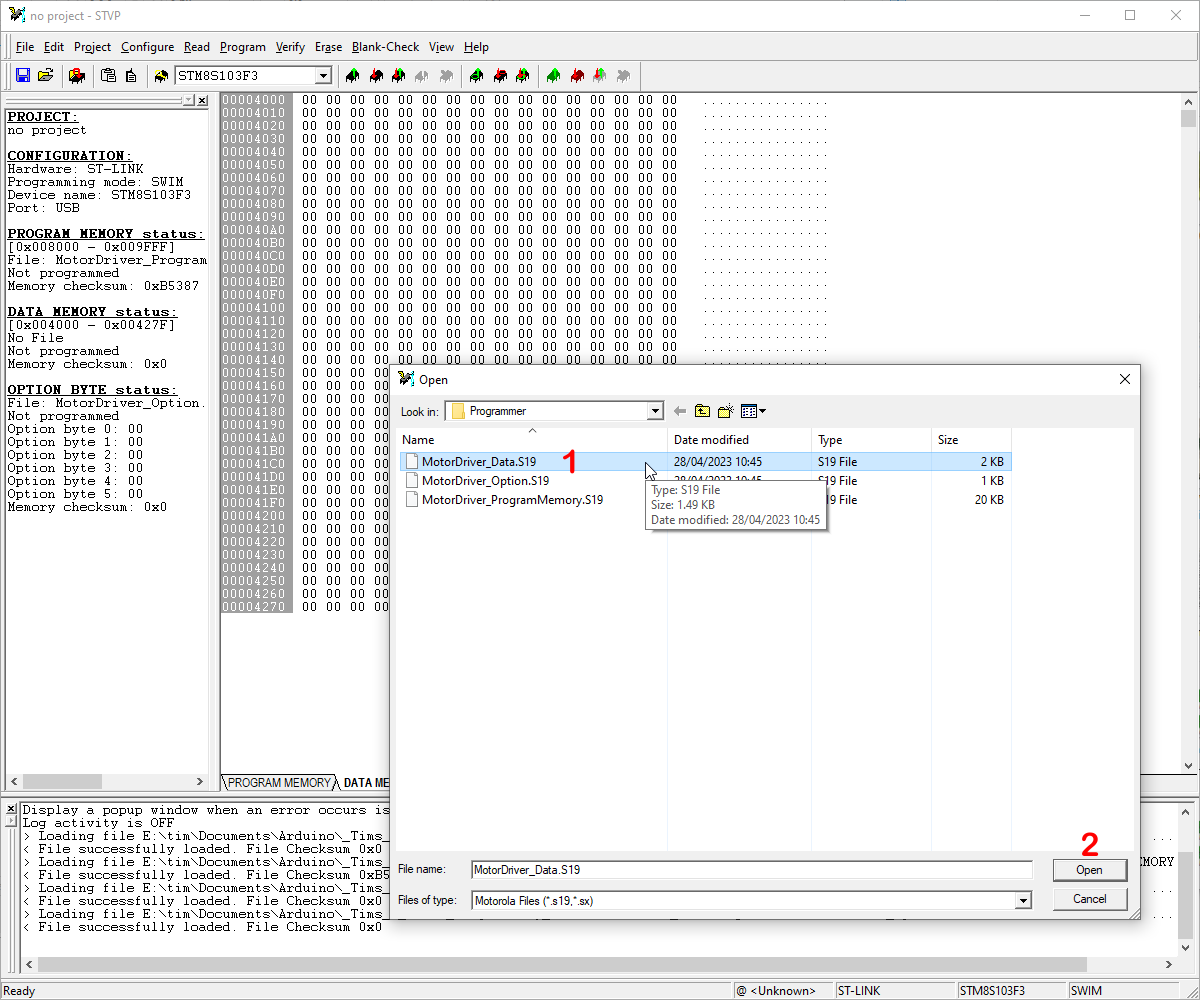Click the blue floppy disk Save icon

point(23,76)
